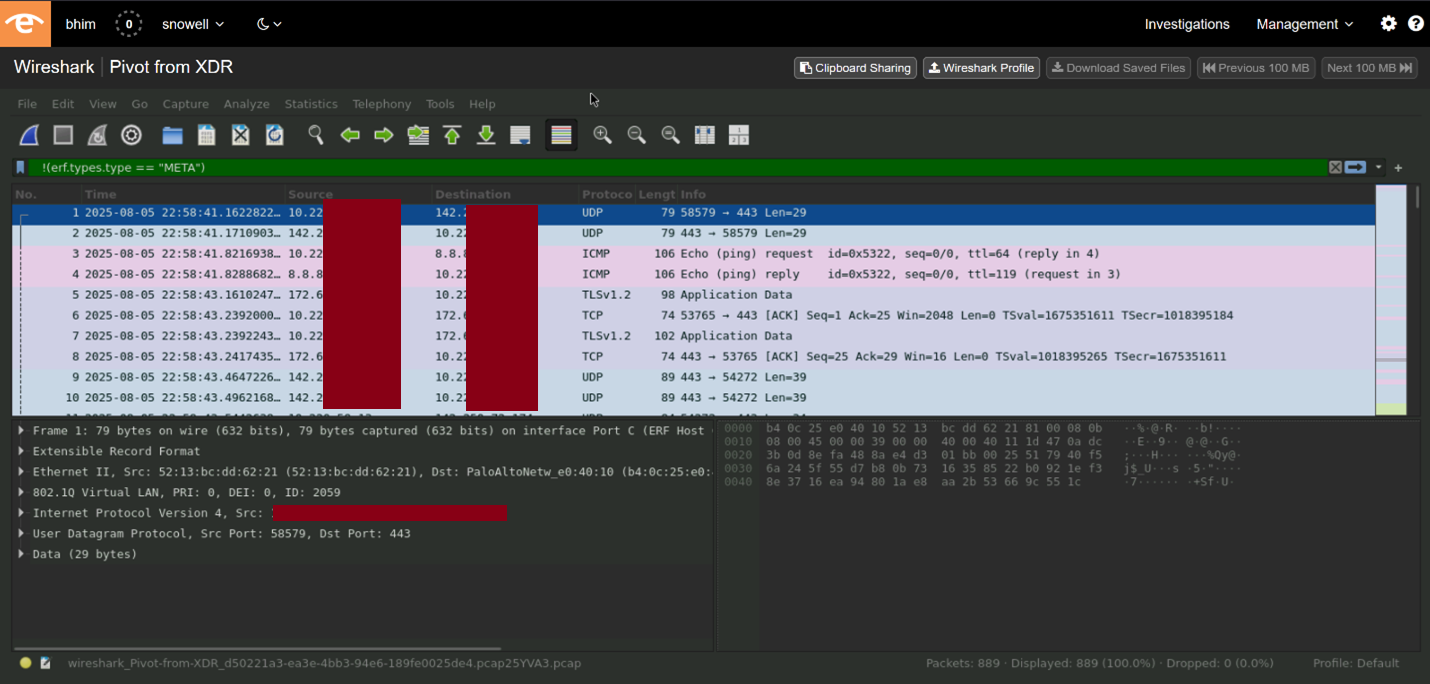The height and width of the screenshot is (684, 1430).
Task: Toggle automatic scrolling in live capture
Action: point(519,135)
